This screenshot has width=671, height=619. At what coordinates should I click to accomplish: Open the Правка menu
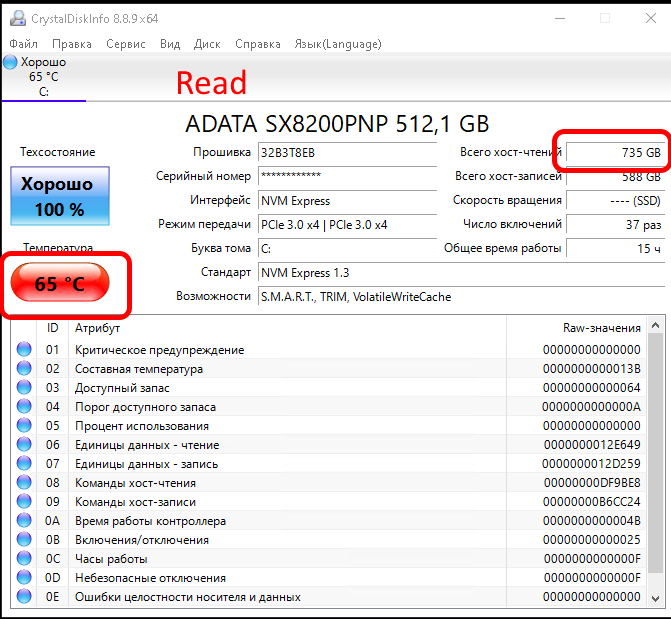tap(72, 44)
